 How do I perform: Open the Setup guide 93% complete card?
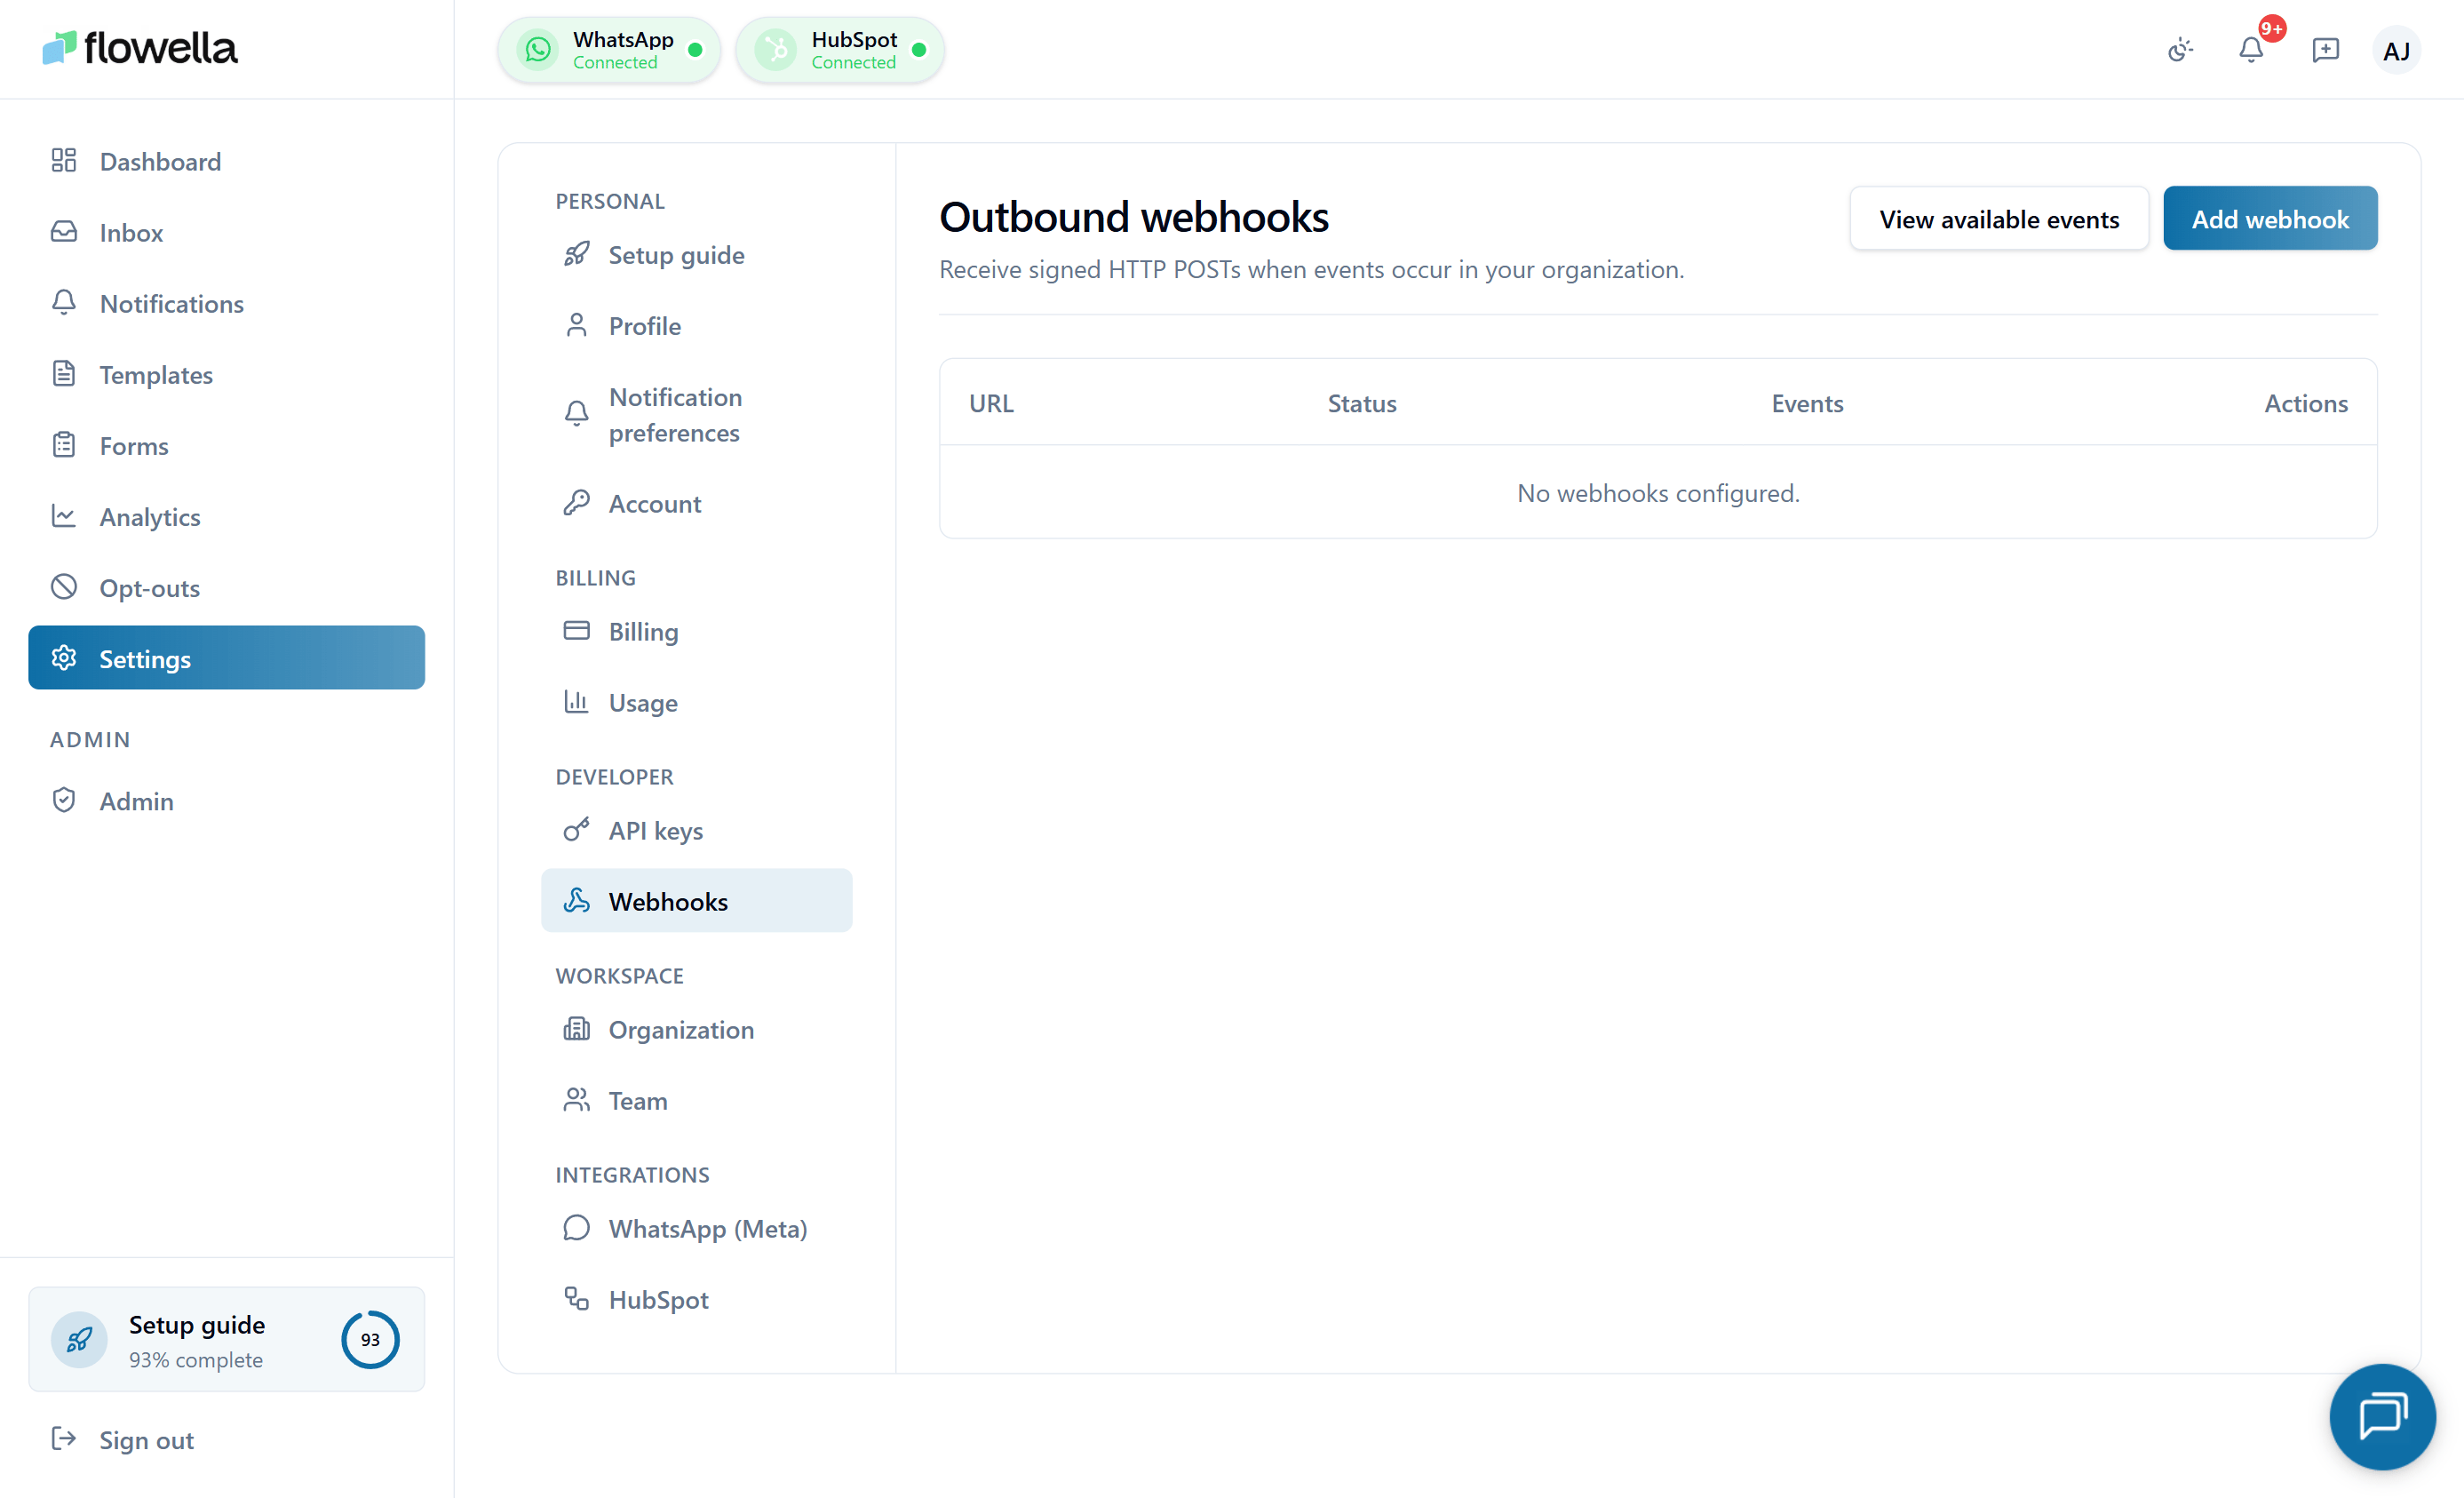[x=227, y=1340]
